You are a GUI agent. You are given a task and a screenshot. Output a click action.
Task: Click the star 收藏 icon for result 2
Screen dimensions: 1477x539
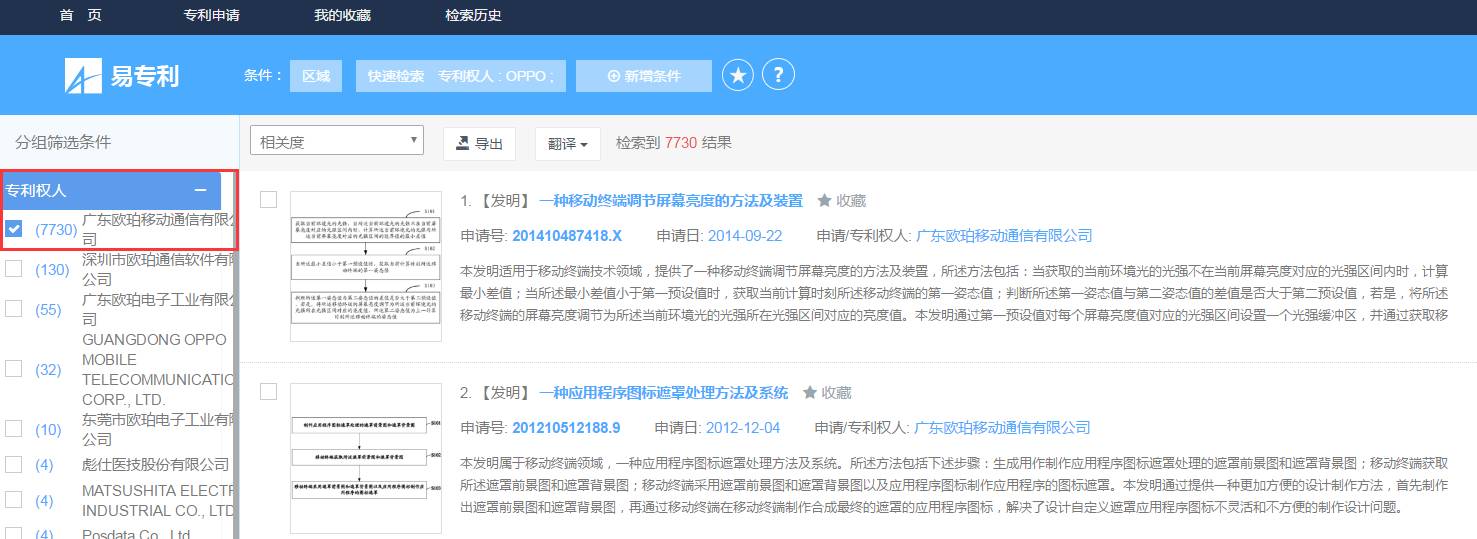point(810,393)
